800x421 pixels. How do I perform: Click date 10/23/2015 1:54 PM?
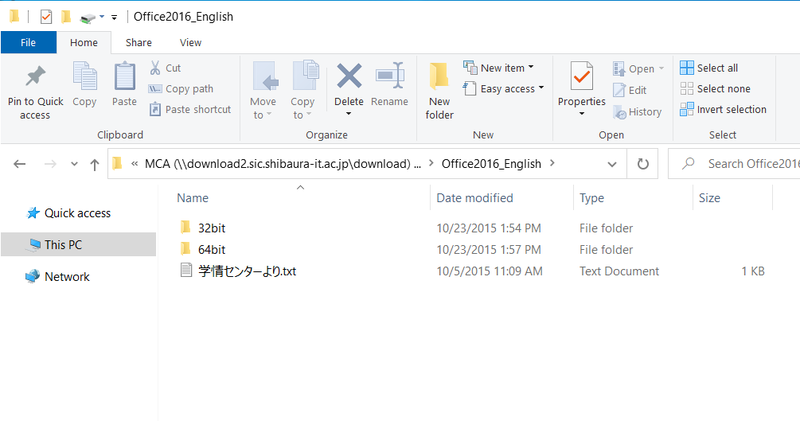(489, 228)
